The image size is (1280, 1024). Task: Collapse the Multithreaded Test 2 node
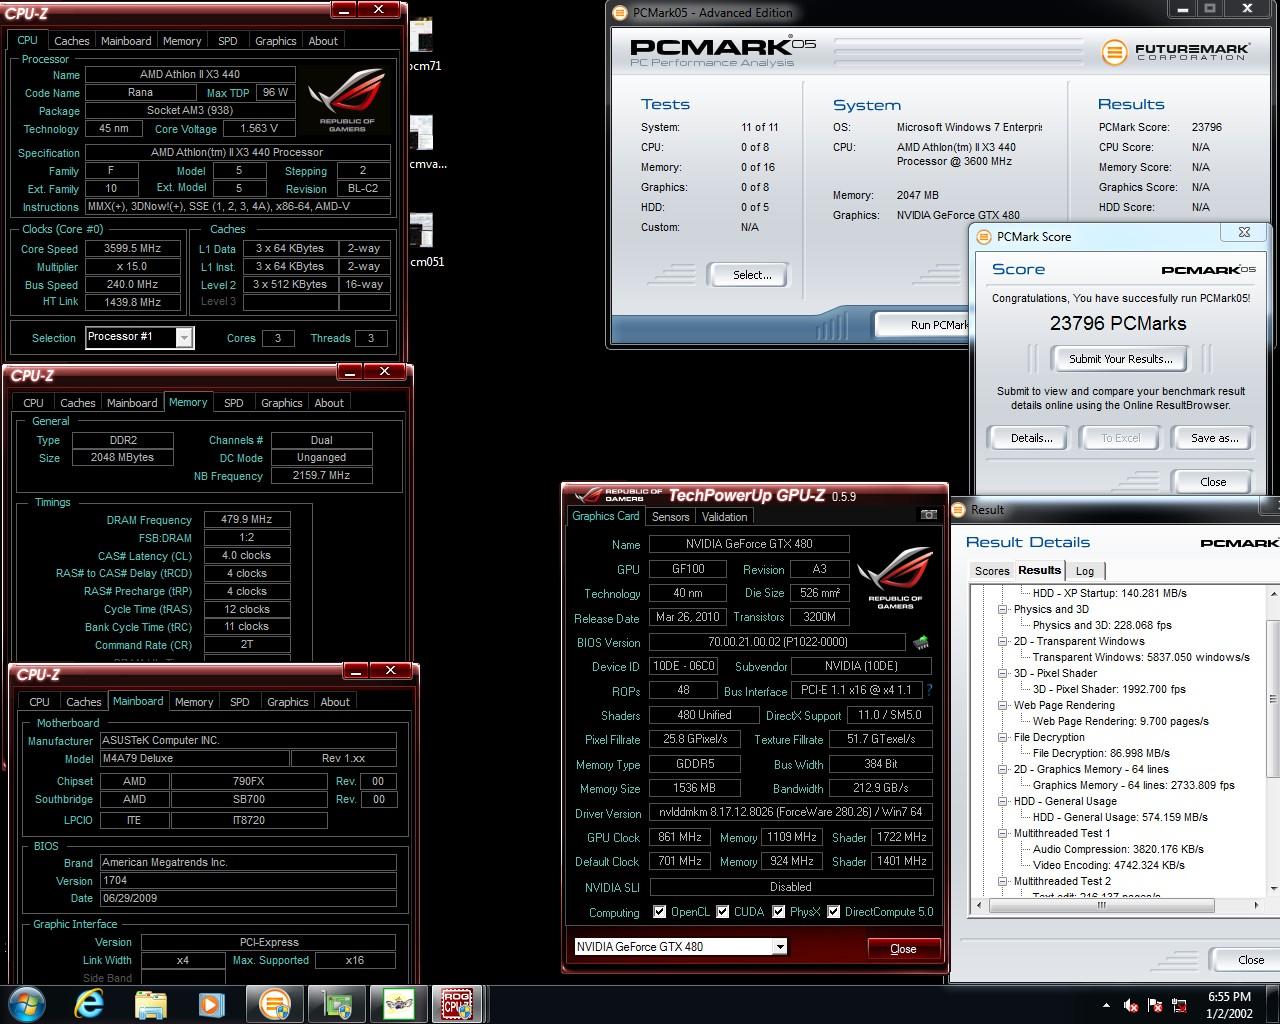coord(1003,881)
